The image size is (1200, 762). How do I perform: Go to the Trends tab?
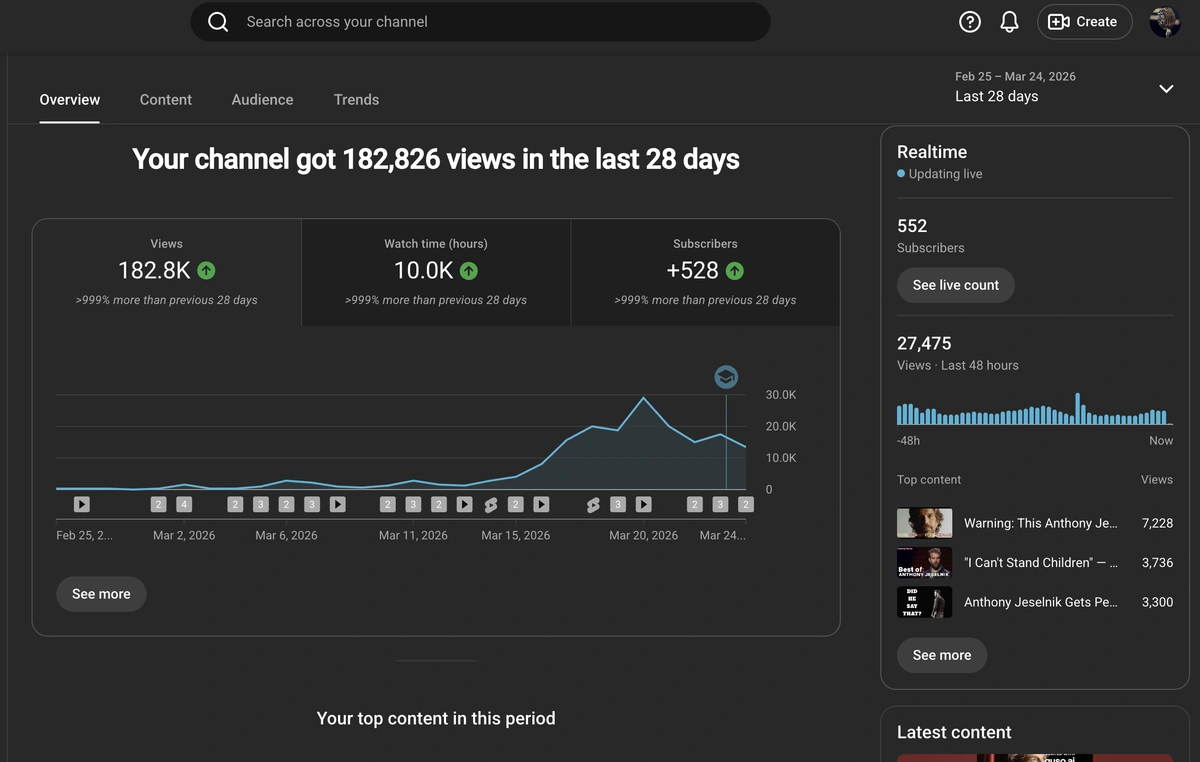[356, 100]
